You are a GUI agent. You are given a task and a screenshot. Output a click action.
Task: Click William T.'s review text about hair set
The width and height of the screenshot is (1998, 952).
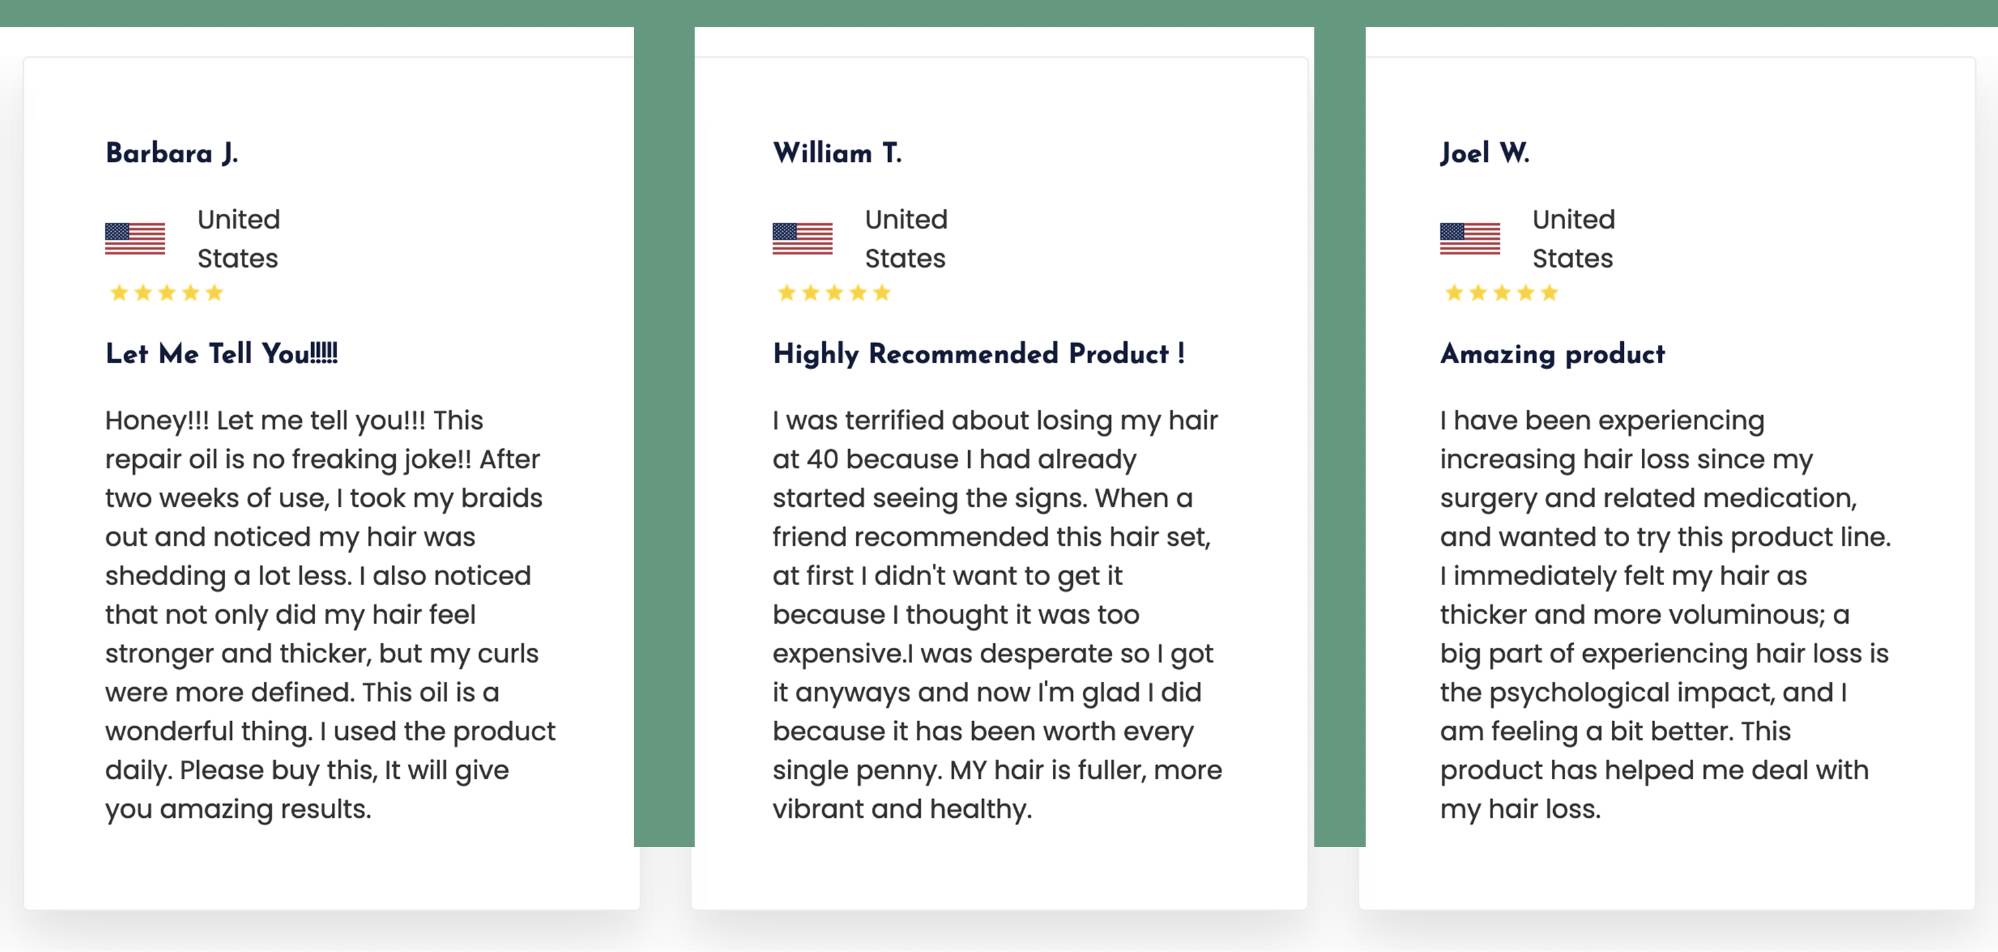(996, 614)
